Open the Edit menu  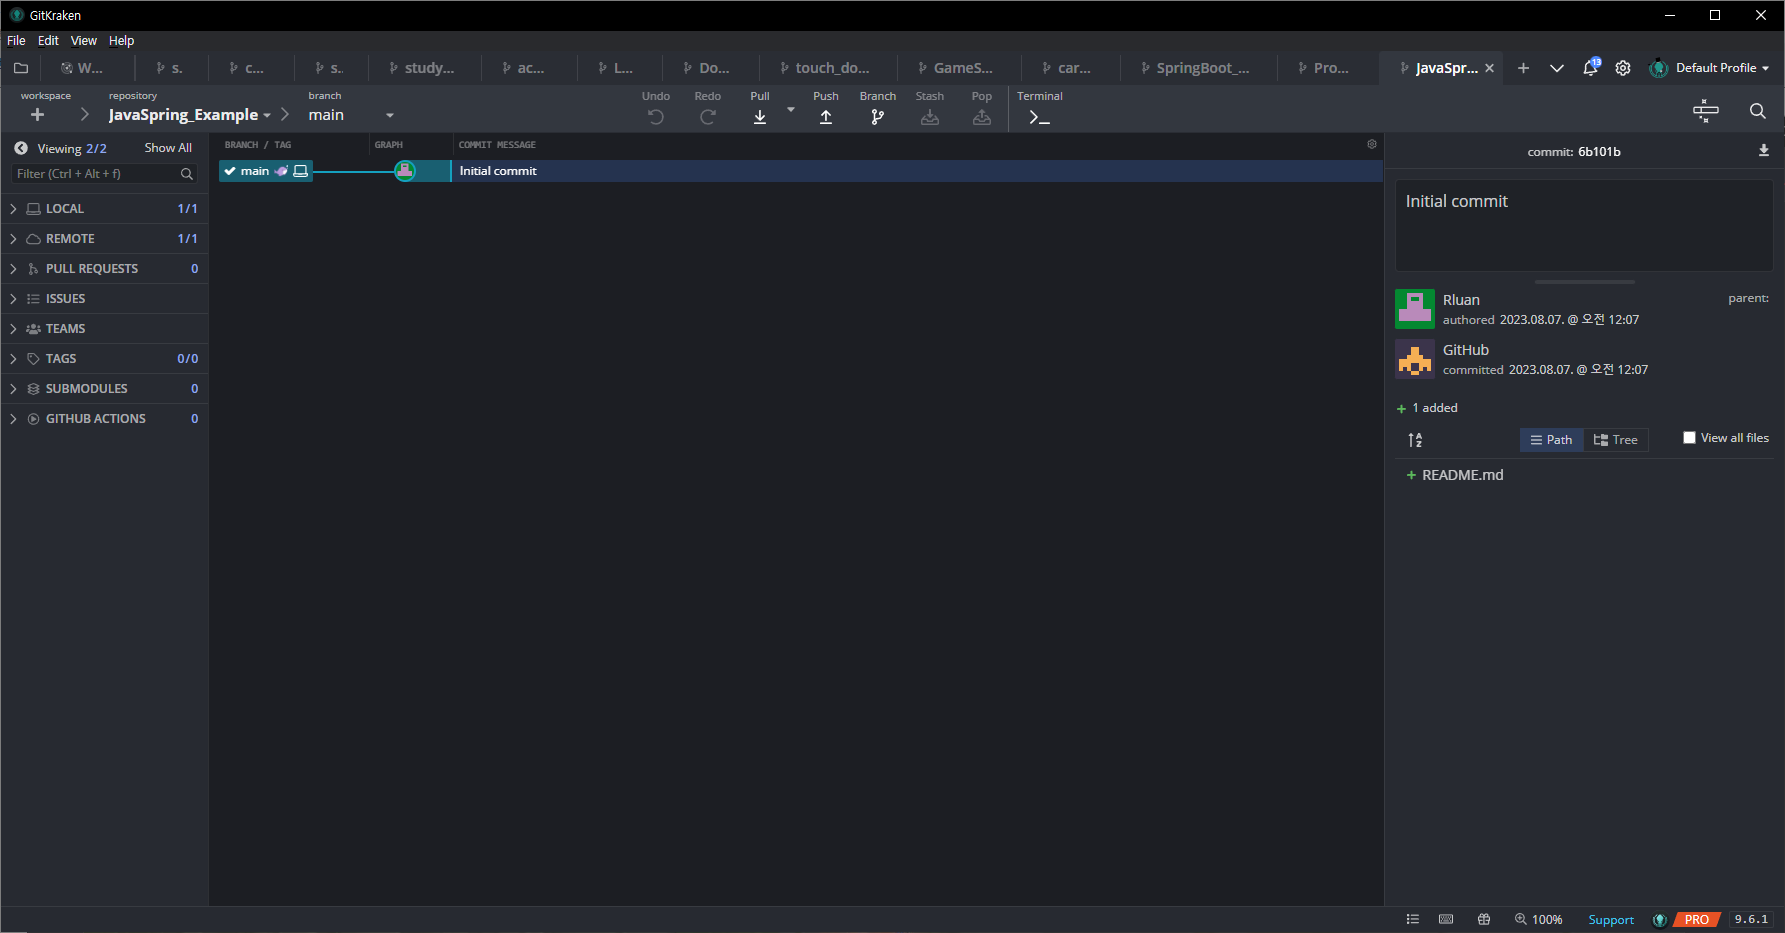point(48,41)
